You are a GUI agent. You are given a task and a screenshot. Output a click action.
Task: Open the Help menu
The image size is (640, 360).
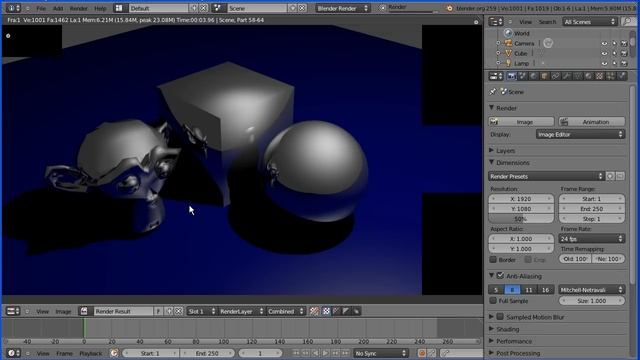[100, 8]
